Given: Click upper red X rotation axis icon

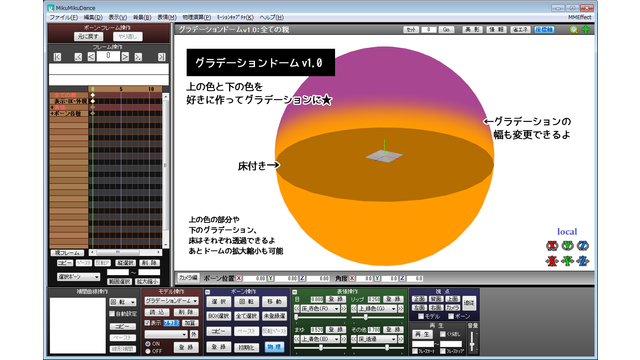Looking at the screenshot, I should pos(552,245).
